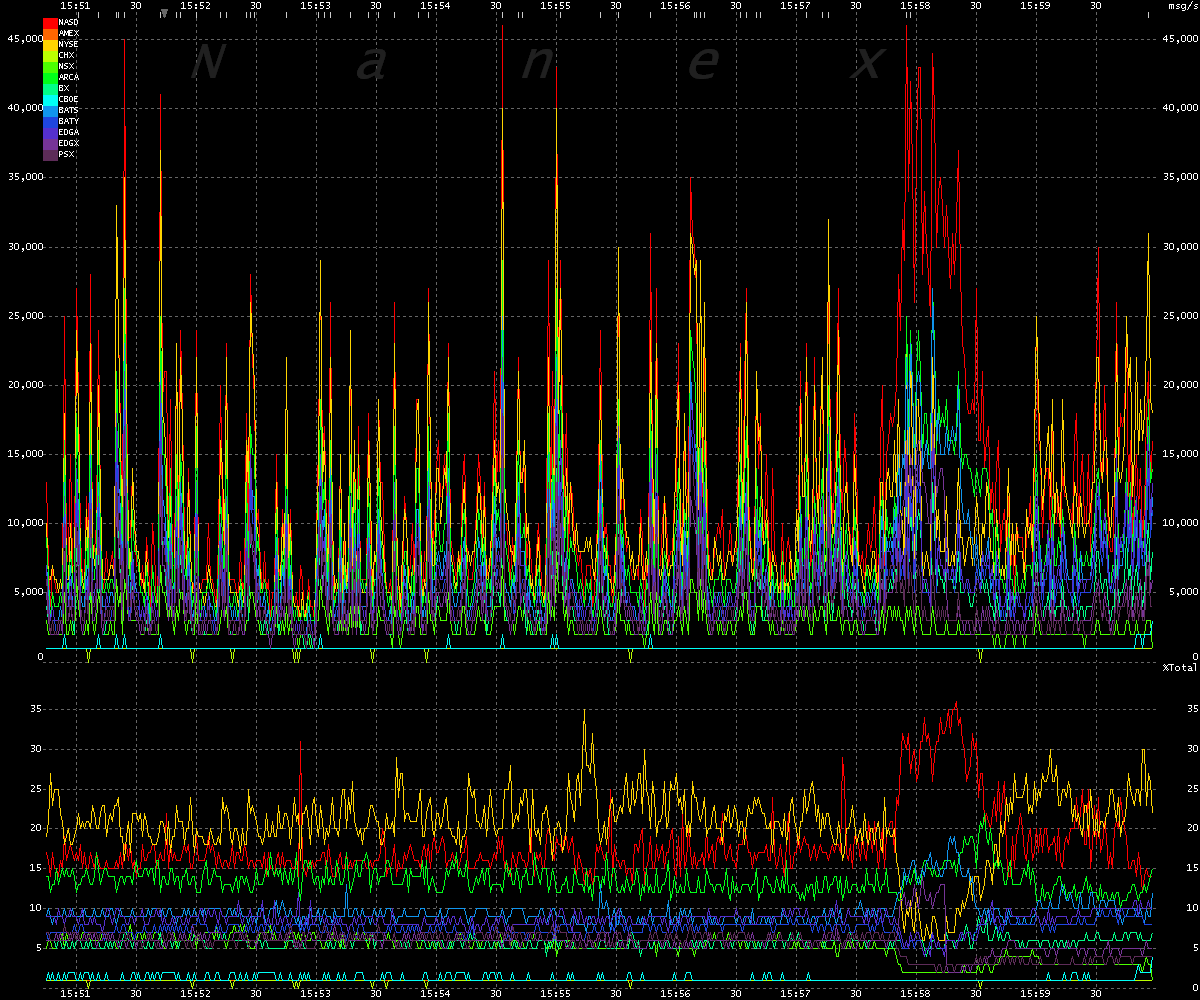Click the 25,000 label on the right axis
The image size is (1200, 1000).
point(1178,316)
